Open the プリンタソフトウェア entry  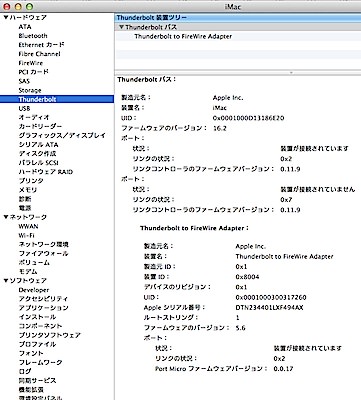click(x=49, y=335)
